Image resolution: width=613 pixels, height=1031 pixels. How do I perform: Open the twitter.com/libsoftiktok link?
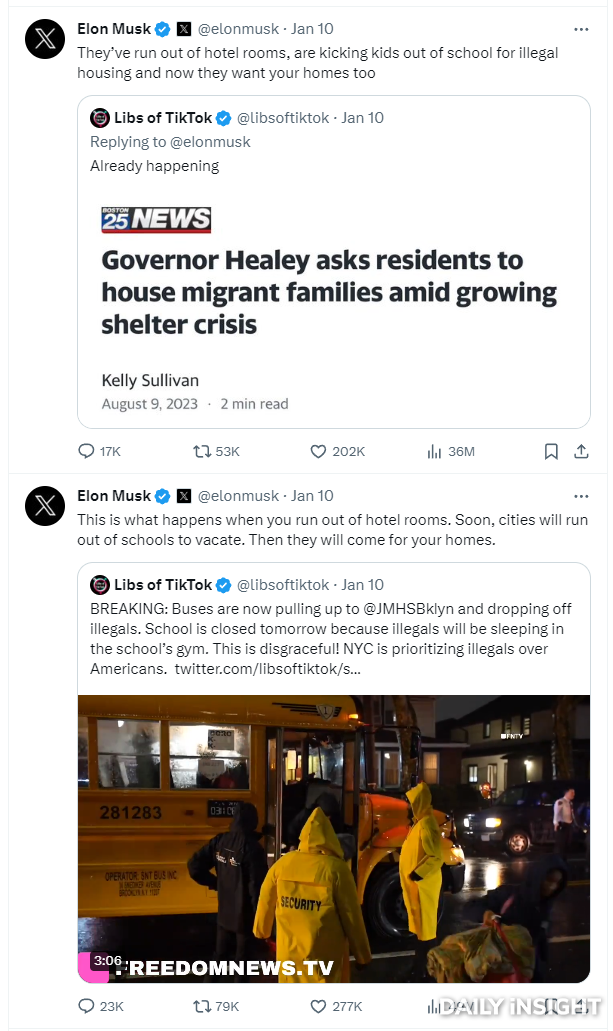point(267,669)
